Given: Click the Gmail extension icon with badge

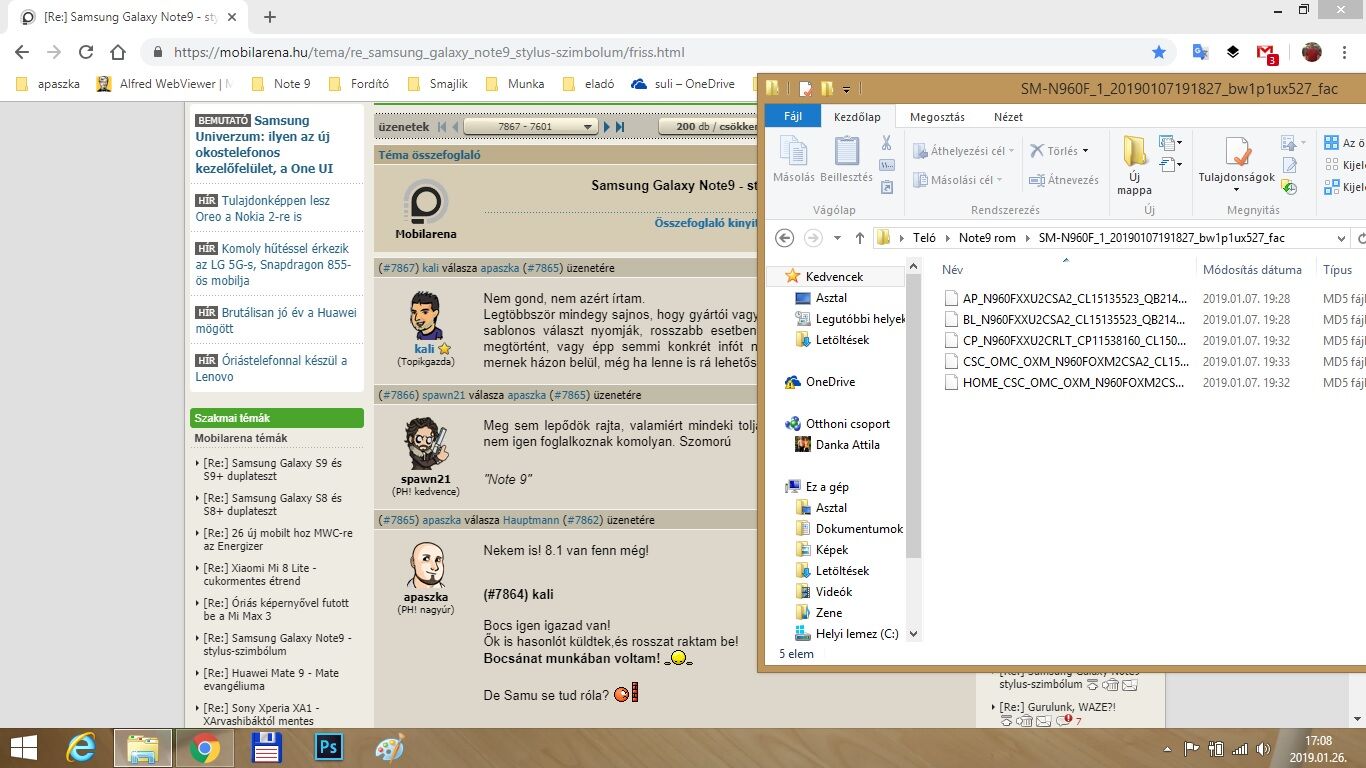Looking at the screenshot, I should click(x=1267, y=53).
